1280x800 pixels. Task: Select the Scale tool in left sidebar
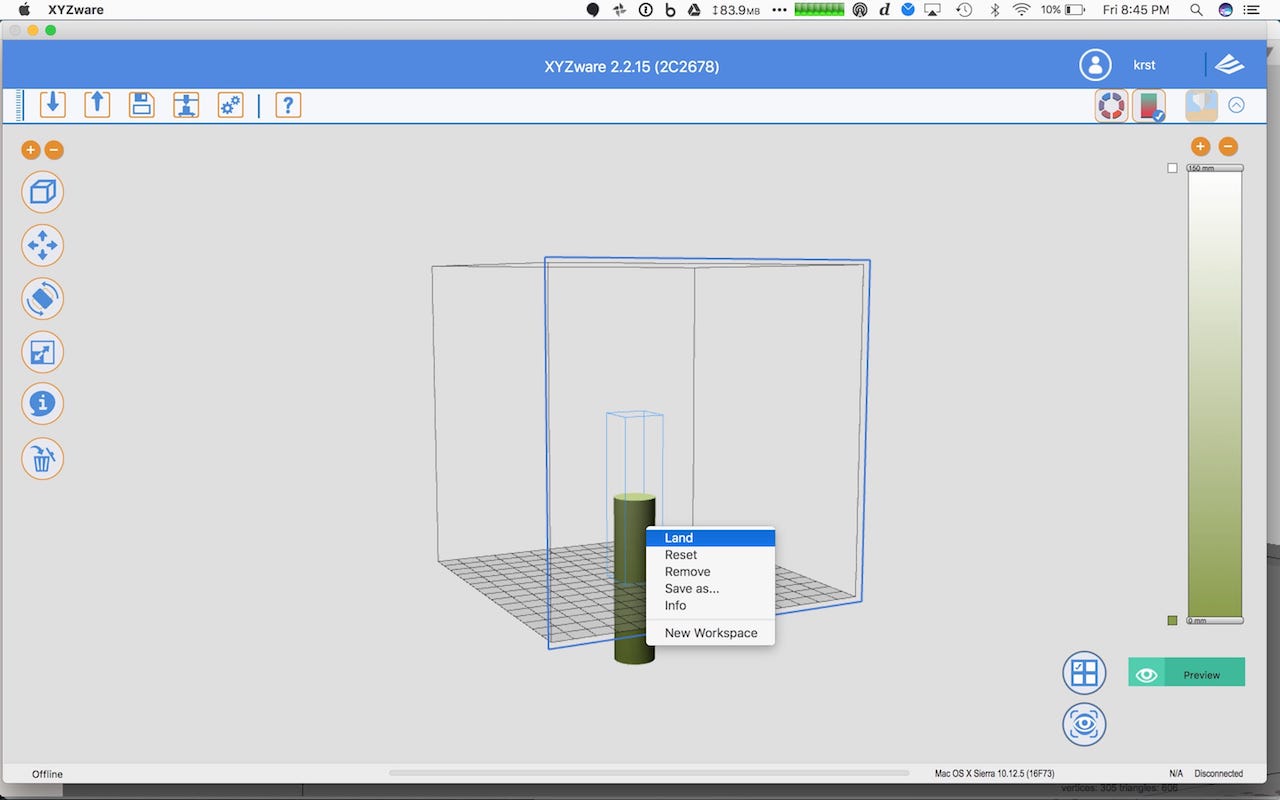coord(43,352)
